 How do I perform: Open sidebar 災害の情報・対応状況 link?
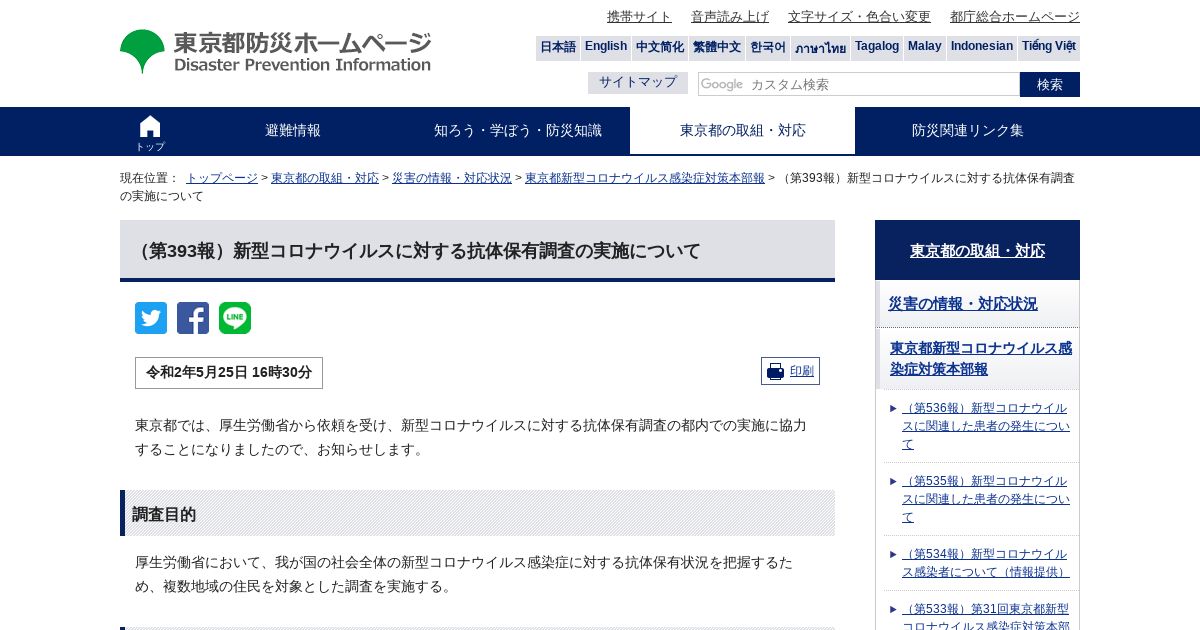(963, 304)
